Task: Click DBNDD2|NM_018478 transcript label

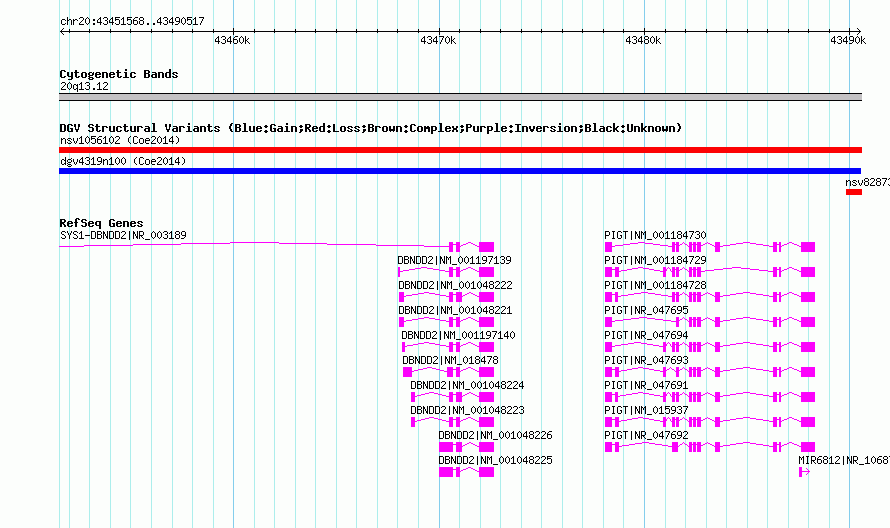Action: 450,360
